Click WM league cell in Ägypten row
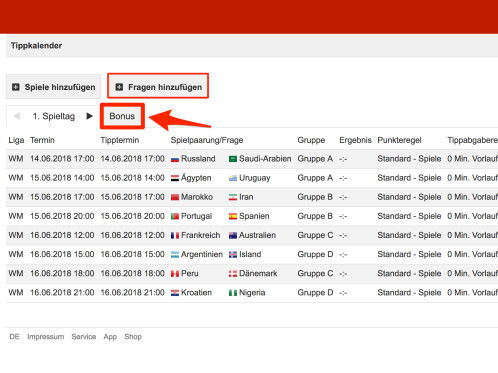The height and width of the screenshot is (373, 498). point(16,178)
